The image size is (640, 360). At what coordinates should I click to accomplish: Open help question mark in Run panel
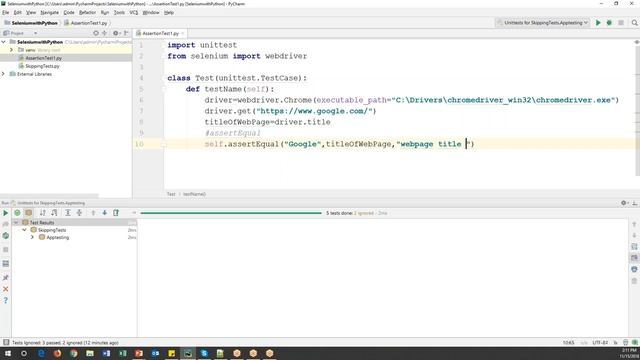coord(6,300)
